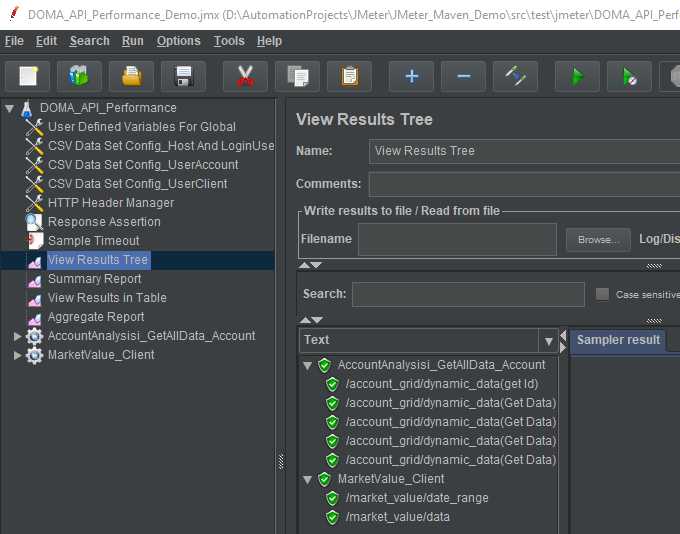This screenshot has width=680, height=534.
Task: Open the Run menu
Action: tap(132, 41)
